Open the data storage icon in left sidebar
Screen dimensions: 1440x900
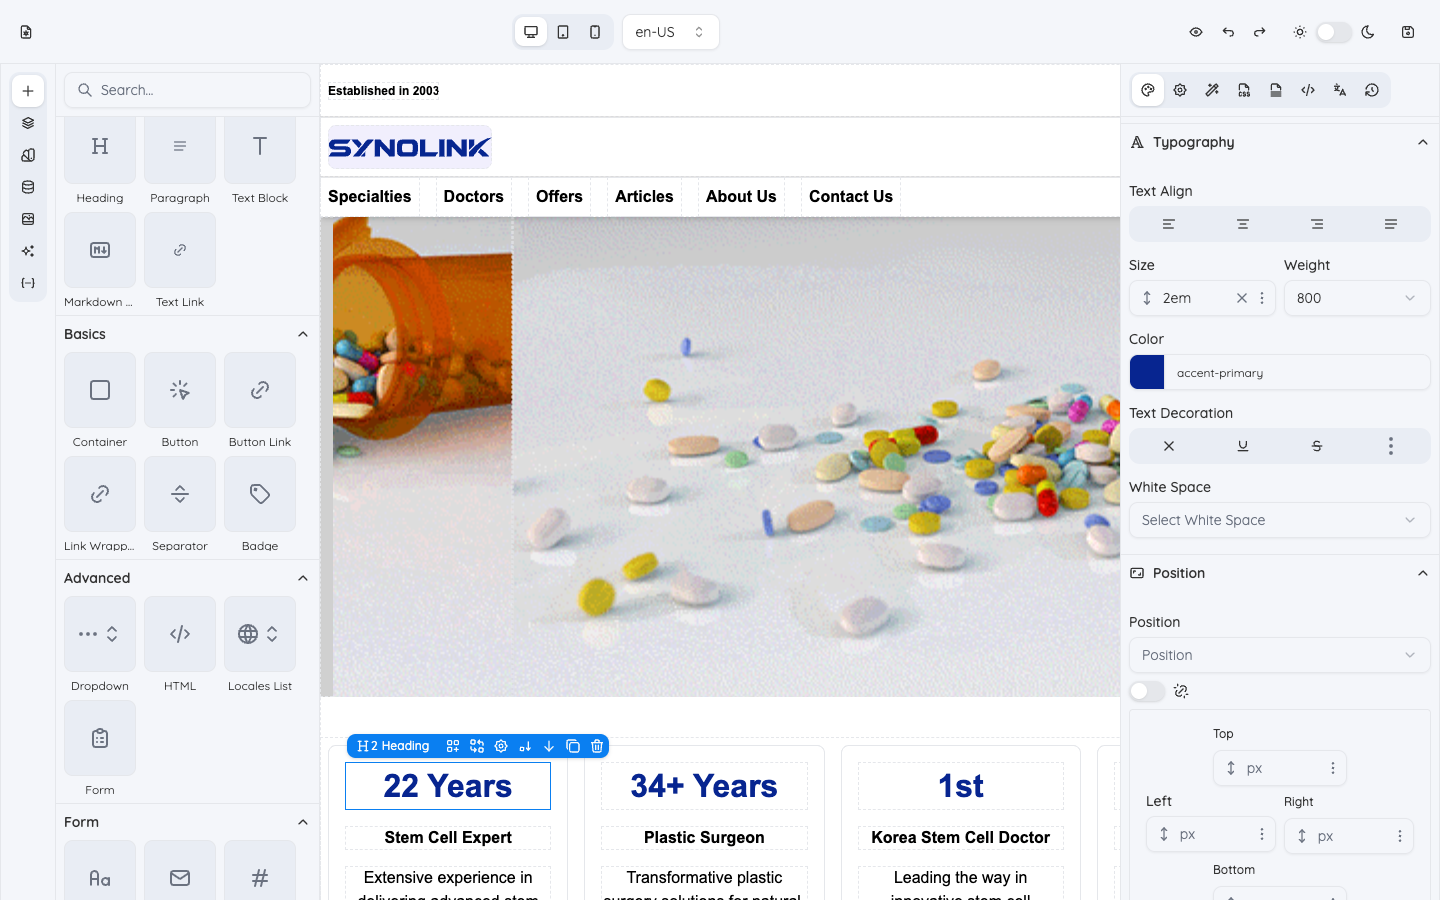click(28, 187)
